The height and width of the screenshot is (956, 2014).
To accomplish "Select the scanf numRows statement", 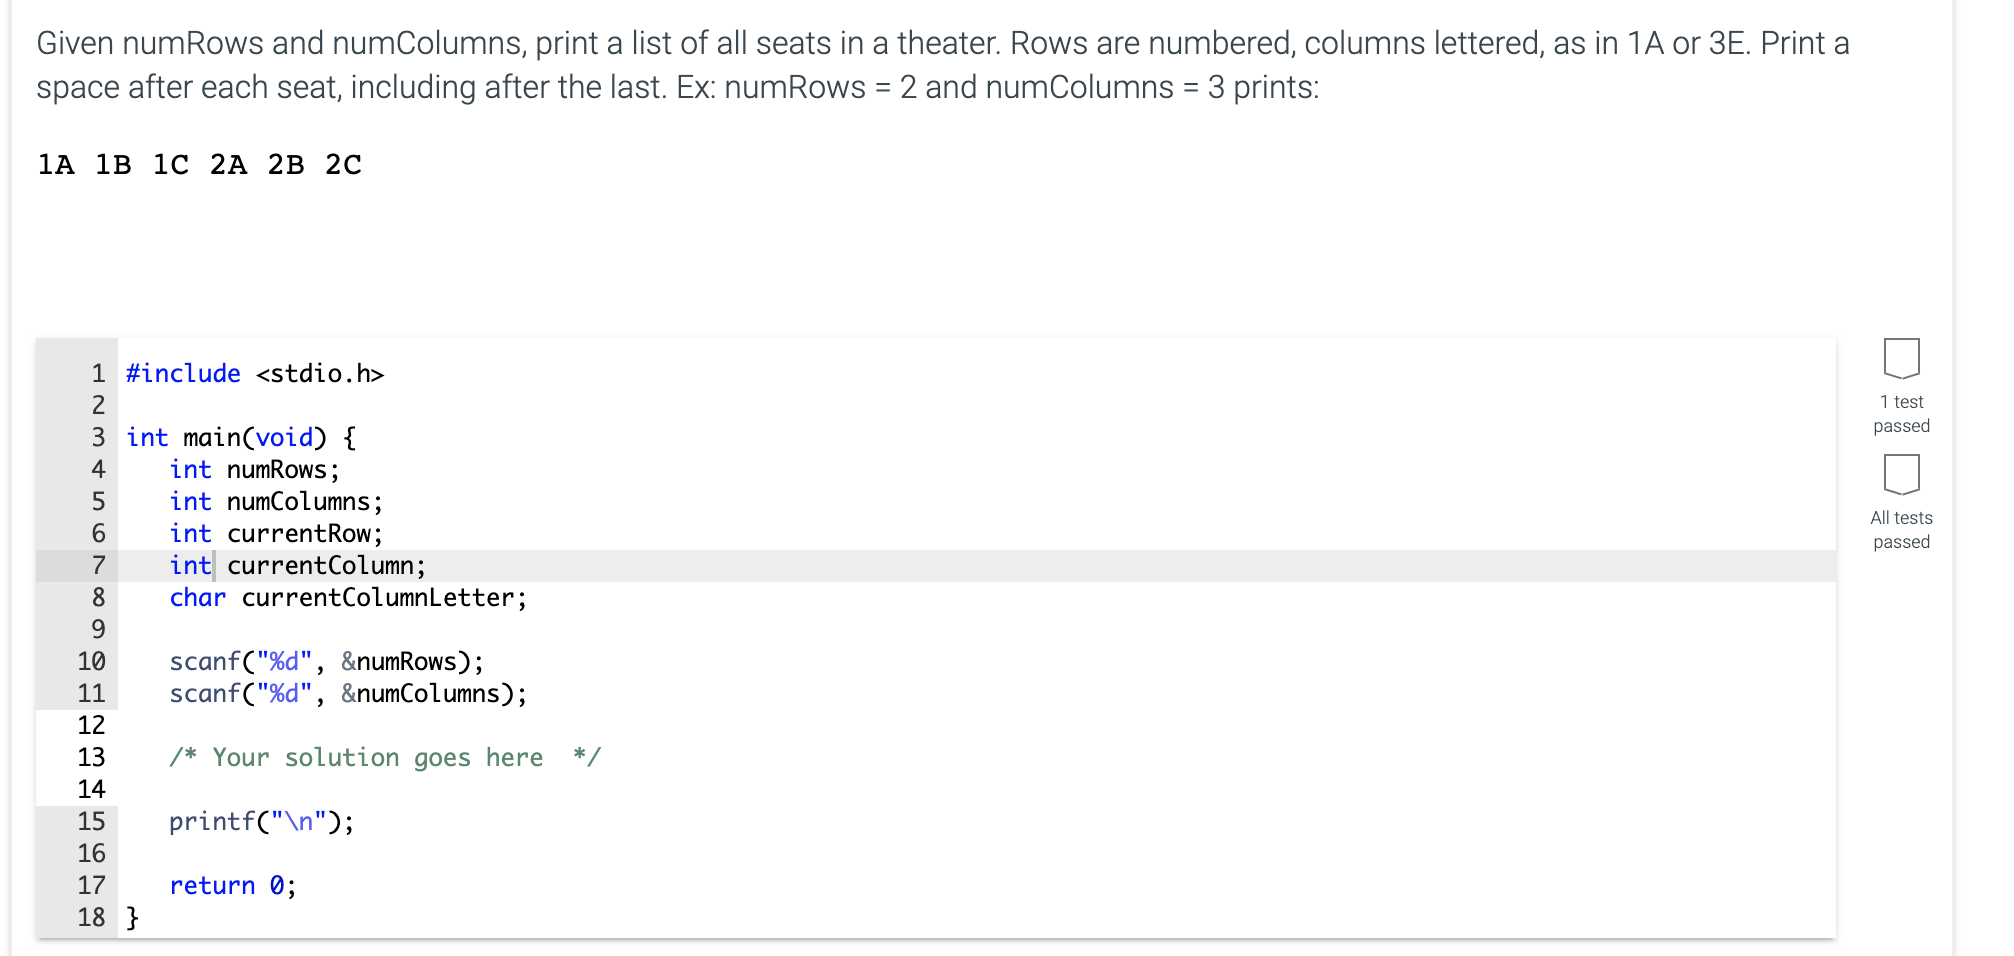I will (x=326, y=661).
